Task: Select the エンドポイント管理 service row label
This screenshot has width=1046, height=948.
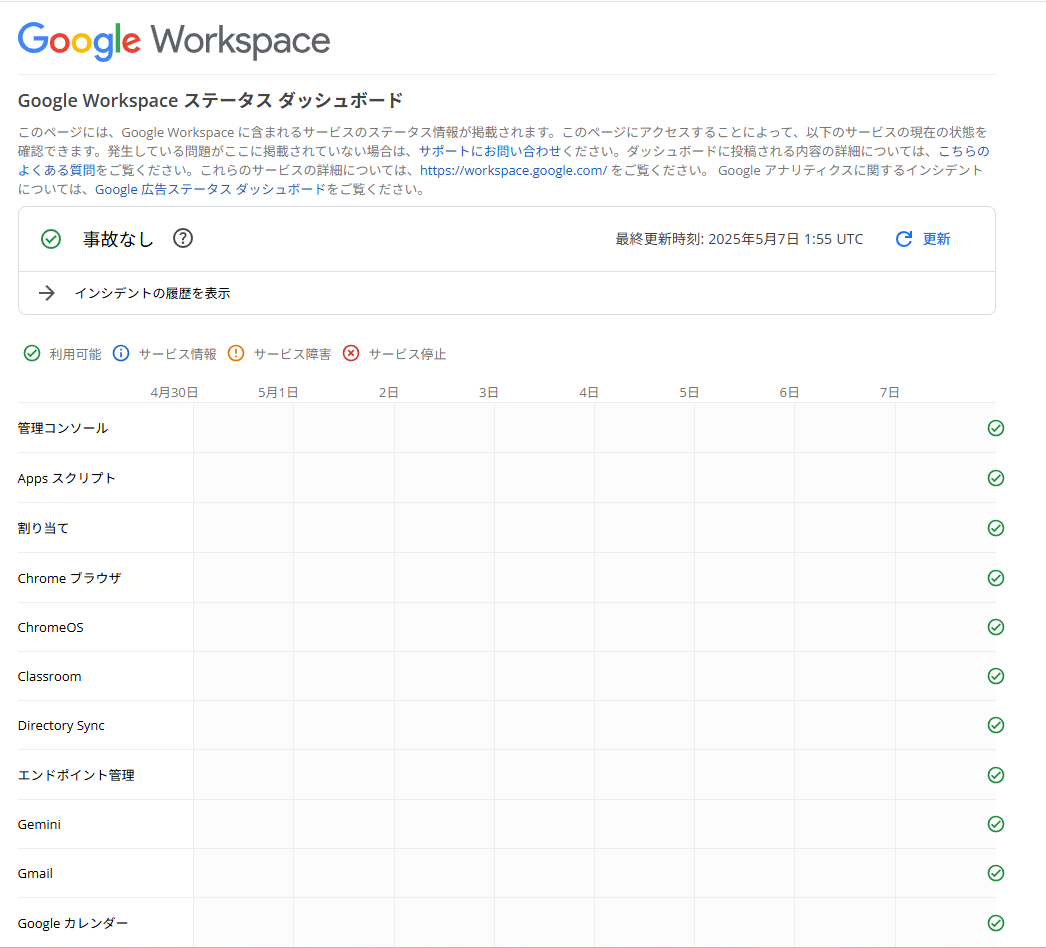Action: tap(76, 775)
